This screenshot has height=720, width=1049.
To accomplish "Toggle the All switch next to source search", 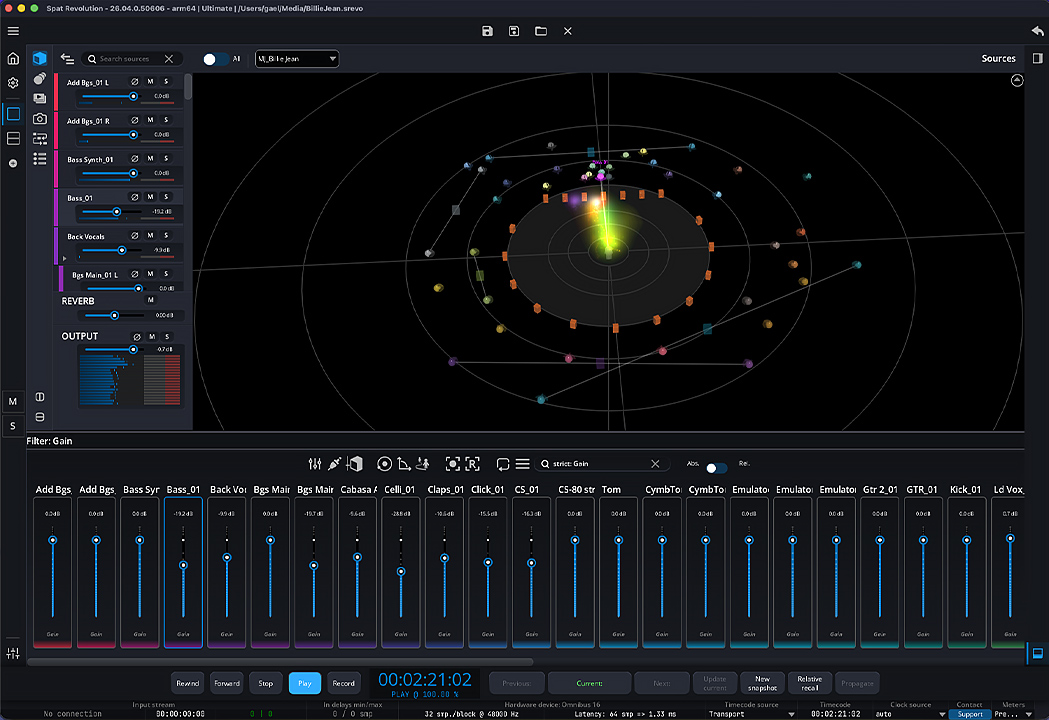I will 214,59.
